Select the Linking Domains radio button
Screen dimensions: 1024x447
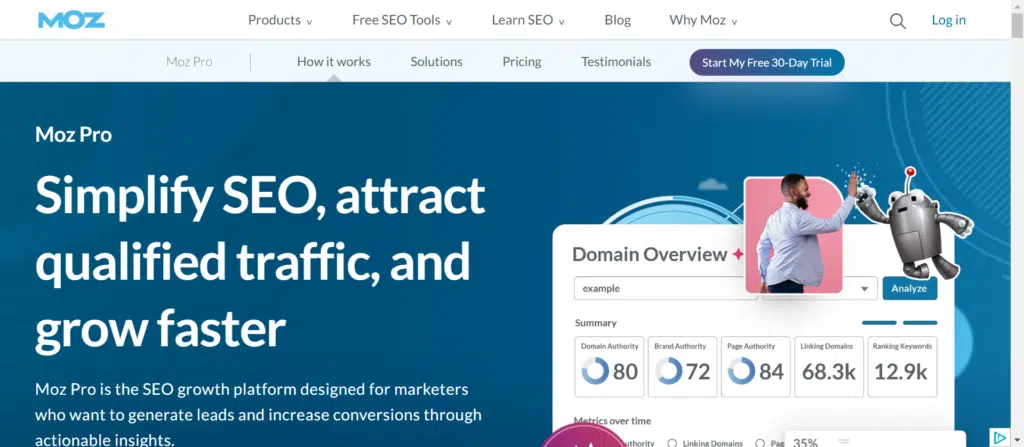[x=672, y=443]
